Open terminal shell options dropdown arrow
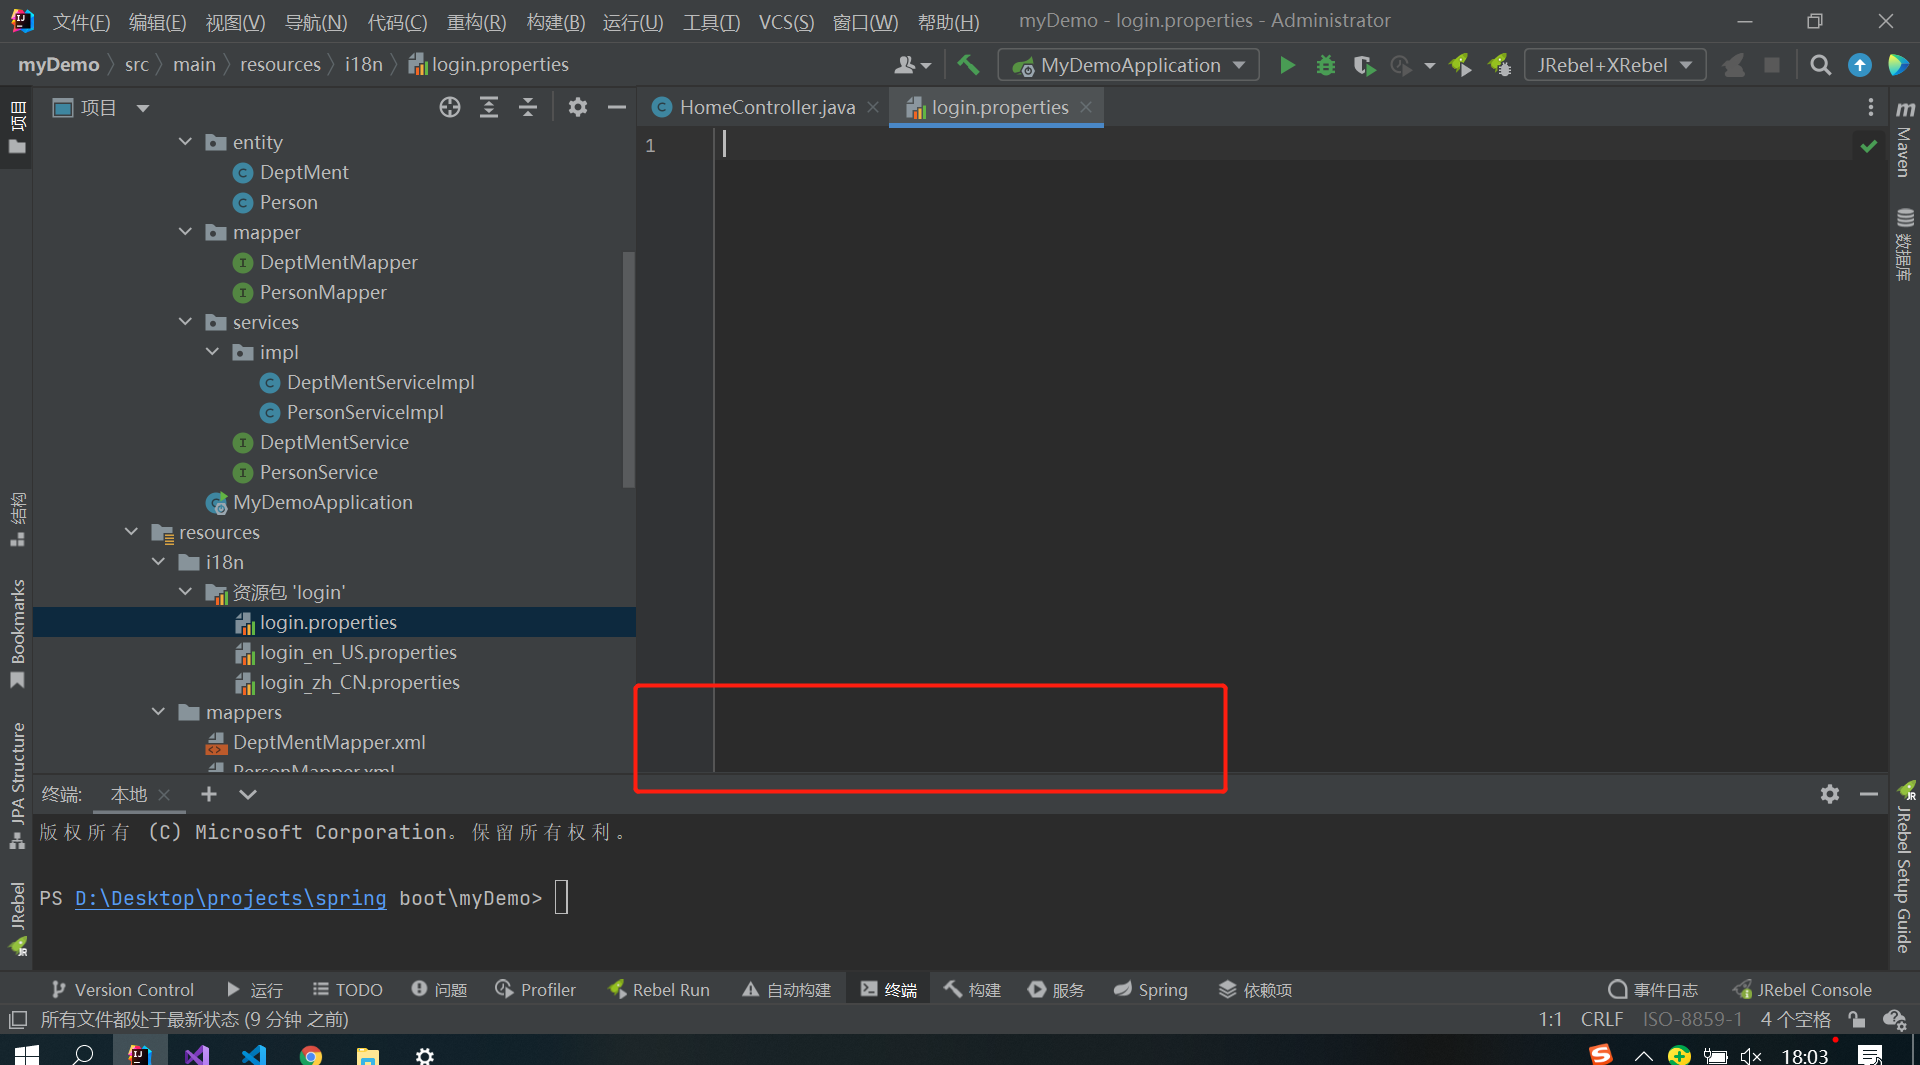Image resolution: width=1920 pixels, height=1065 pixels. [x=248, y=794]
